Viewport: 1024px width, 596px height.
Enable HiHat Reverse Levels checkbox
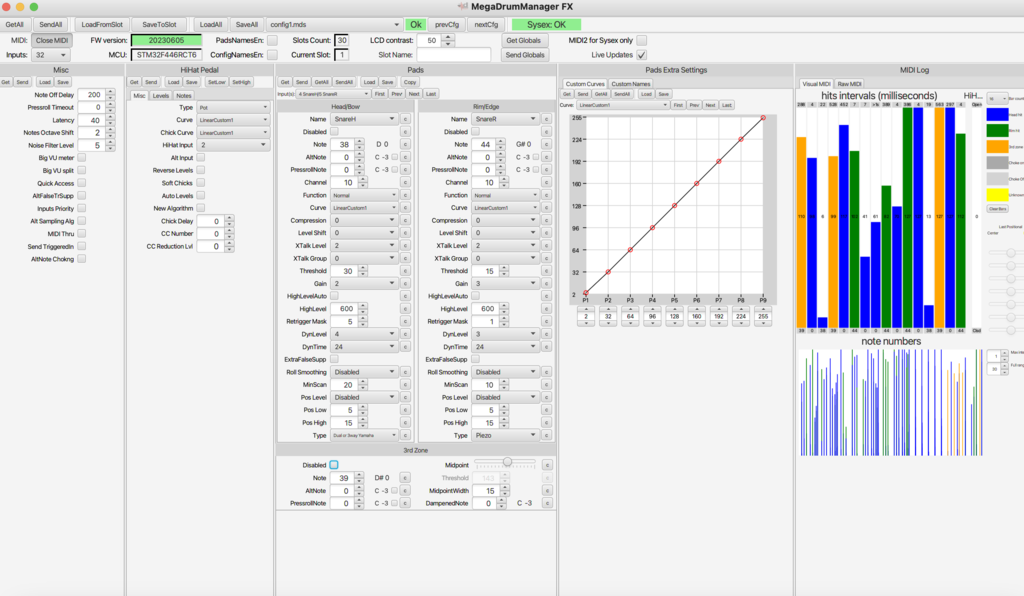(x=200, y=170)
